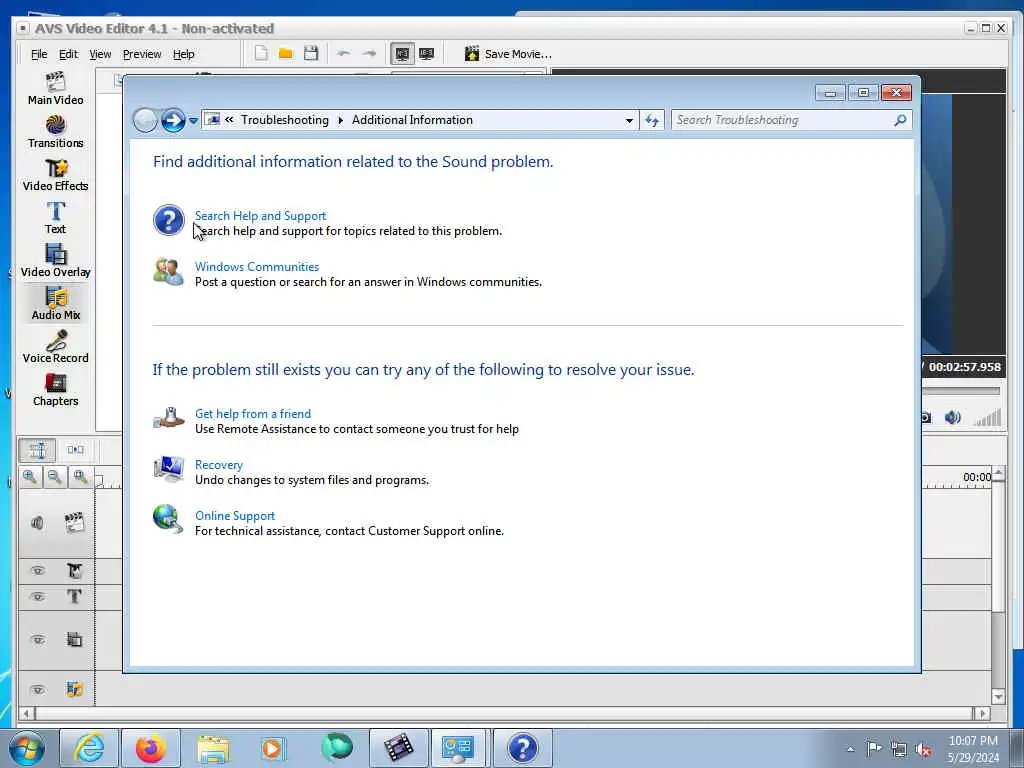1024x768 pixels.
Task: Open Firefox from the taskbar
Action: (x=151, y=748)
